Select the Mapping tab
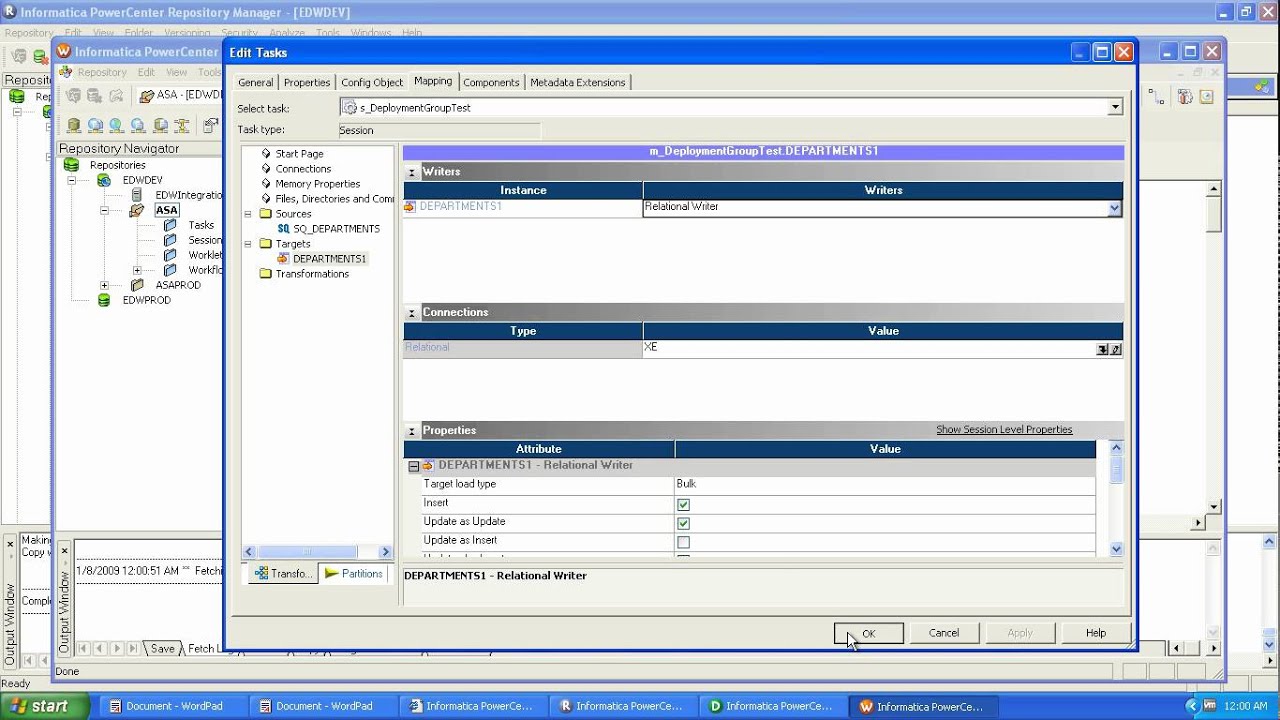 [433, 81]
